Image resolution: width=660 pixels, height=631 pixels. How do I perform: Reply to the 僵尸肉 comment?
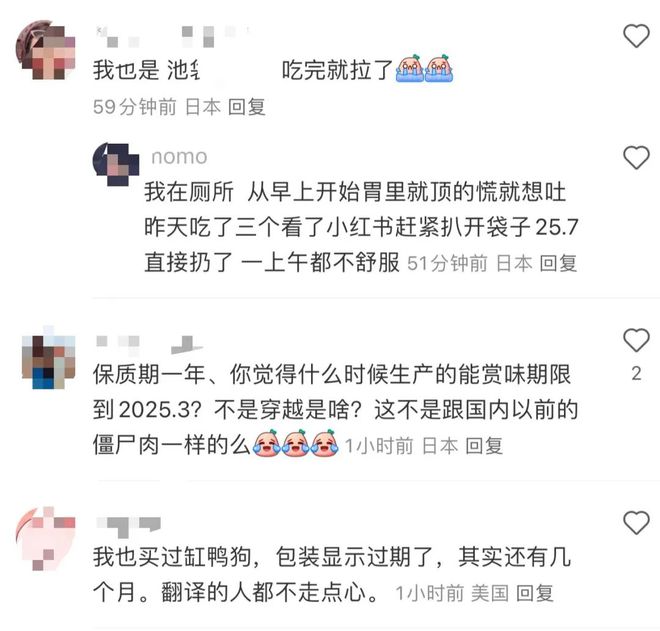point(484,445)
